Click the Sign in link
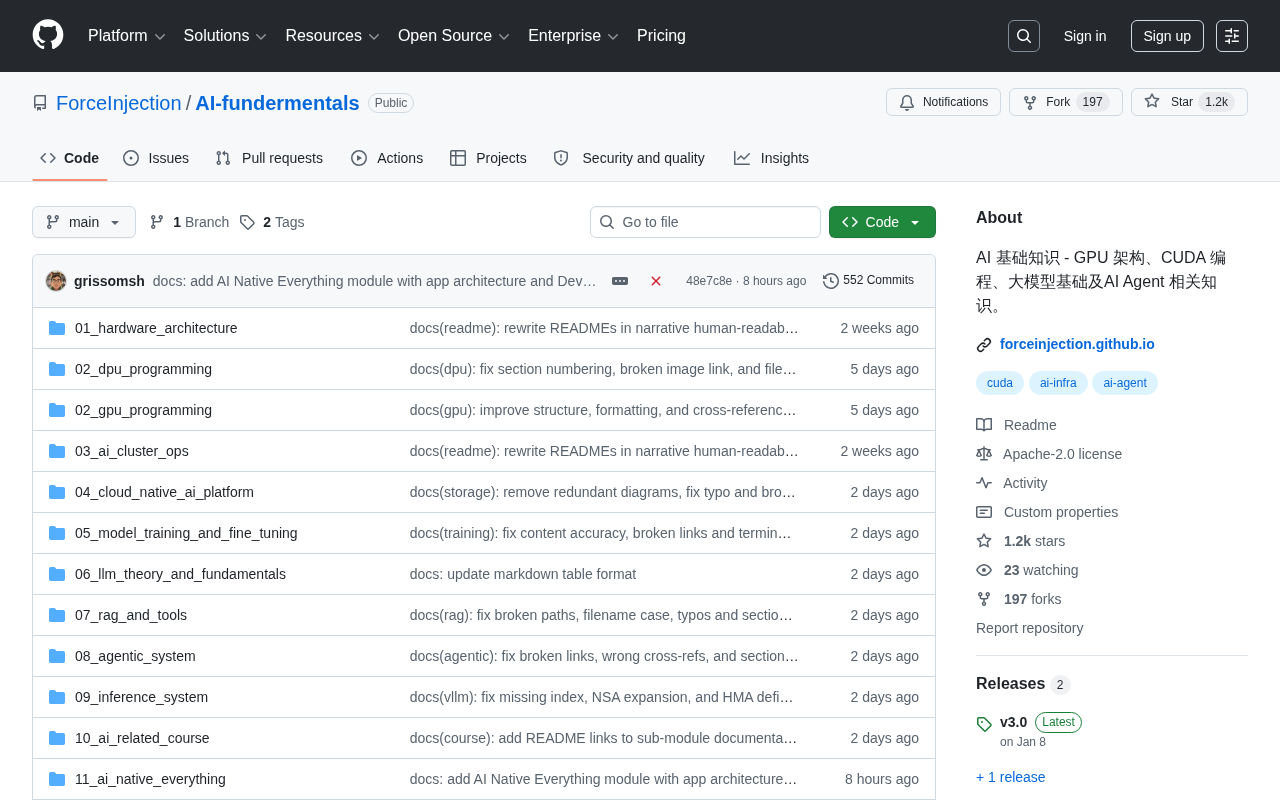1280x800 pixels. 1085,36
